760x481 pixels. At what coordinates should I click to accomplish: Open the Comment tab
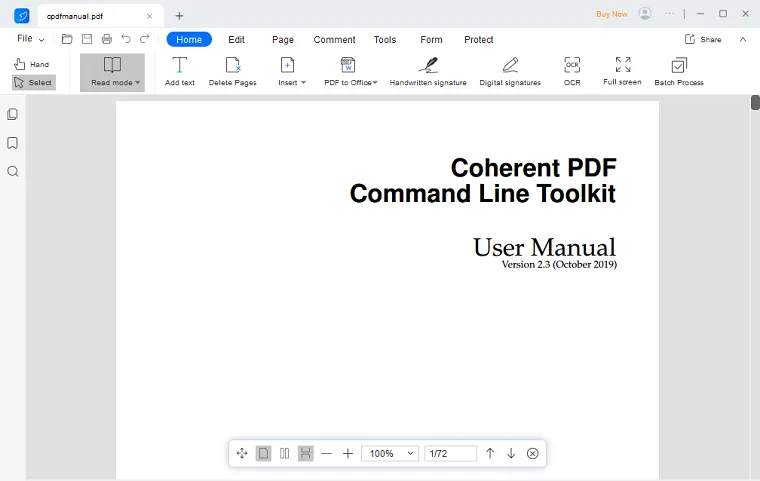334,39
